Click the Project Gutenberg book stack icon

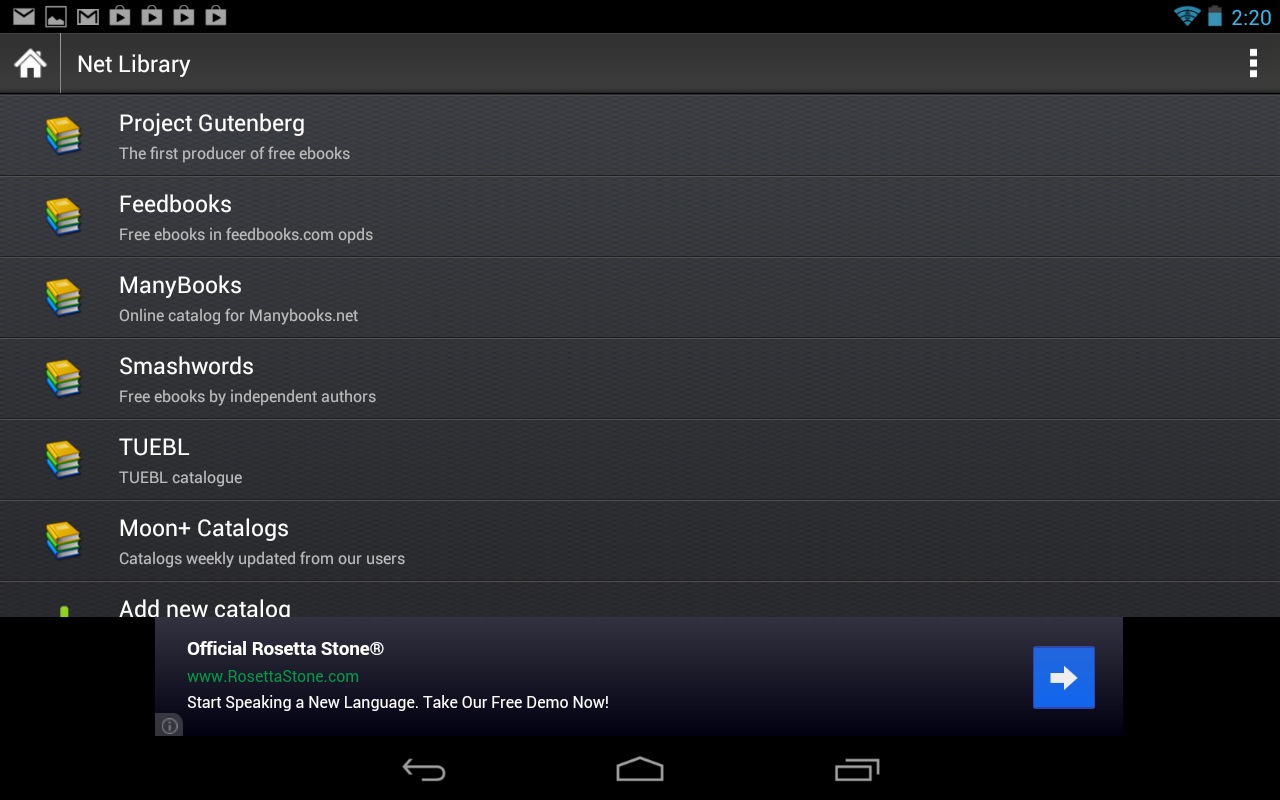63,136
